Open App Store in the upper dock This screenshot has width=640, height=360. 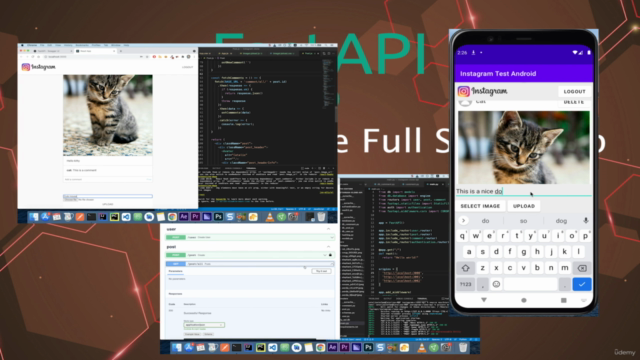45,217
